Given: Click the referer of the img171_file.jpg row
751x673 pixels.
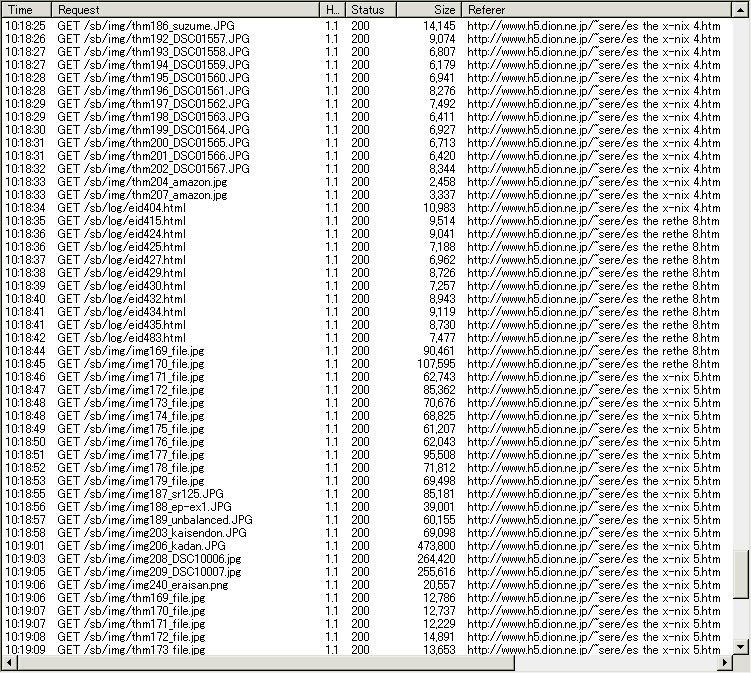Looking at the screenshot, I should 593,377.
